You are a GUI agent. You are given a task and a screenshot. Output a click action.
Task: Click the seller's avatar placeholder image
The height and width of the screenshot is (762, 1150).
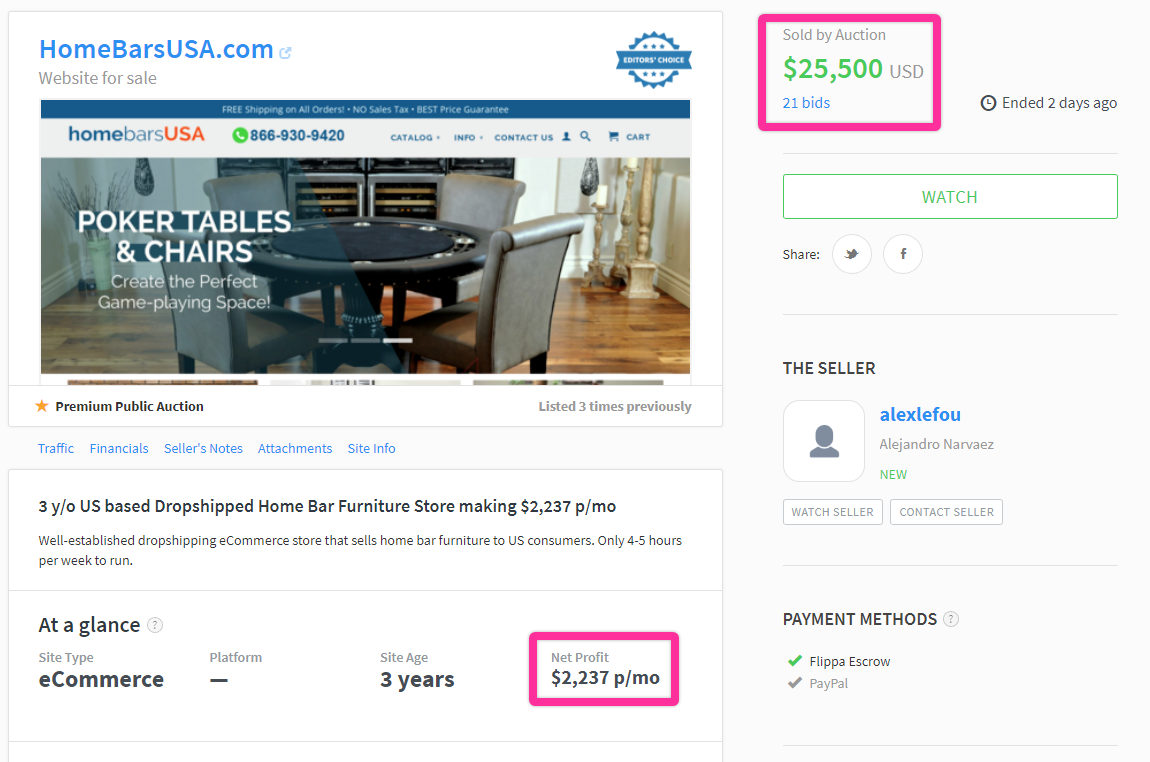coord(824,441)
